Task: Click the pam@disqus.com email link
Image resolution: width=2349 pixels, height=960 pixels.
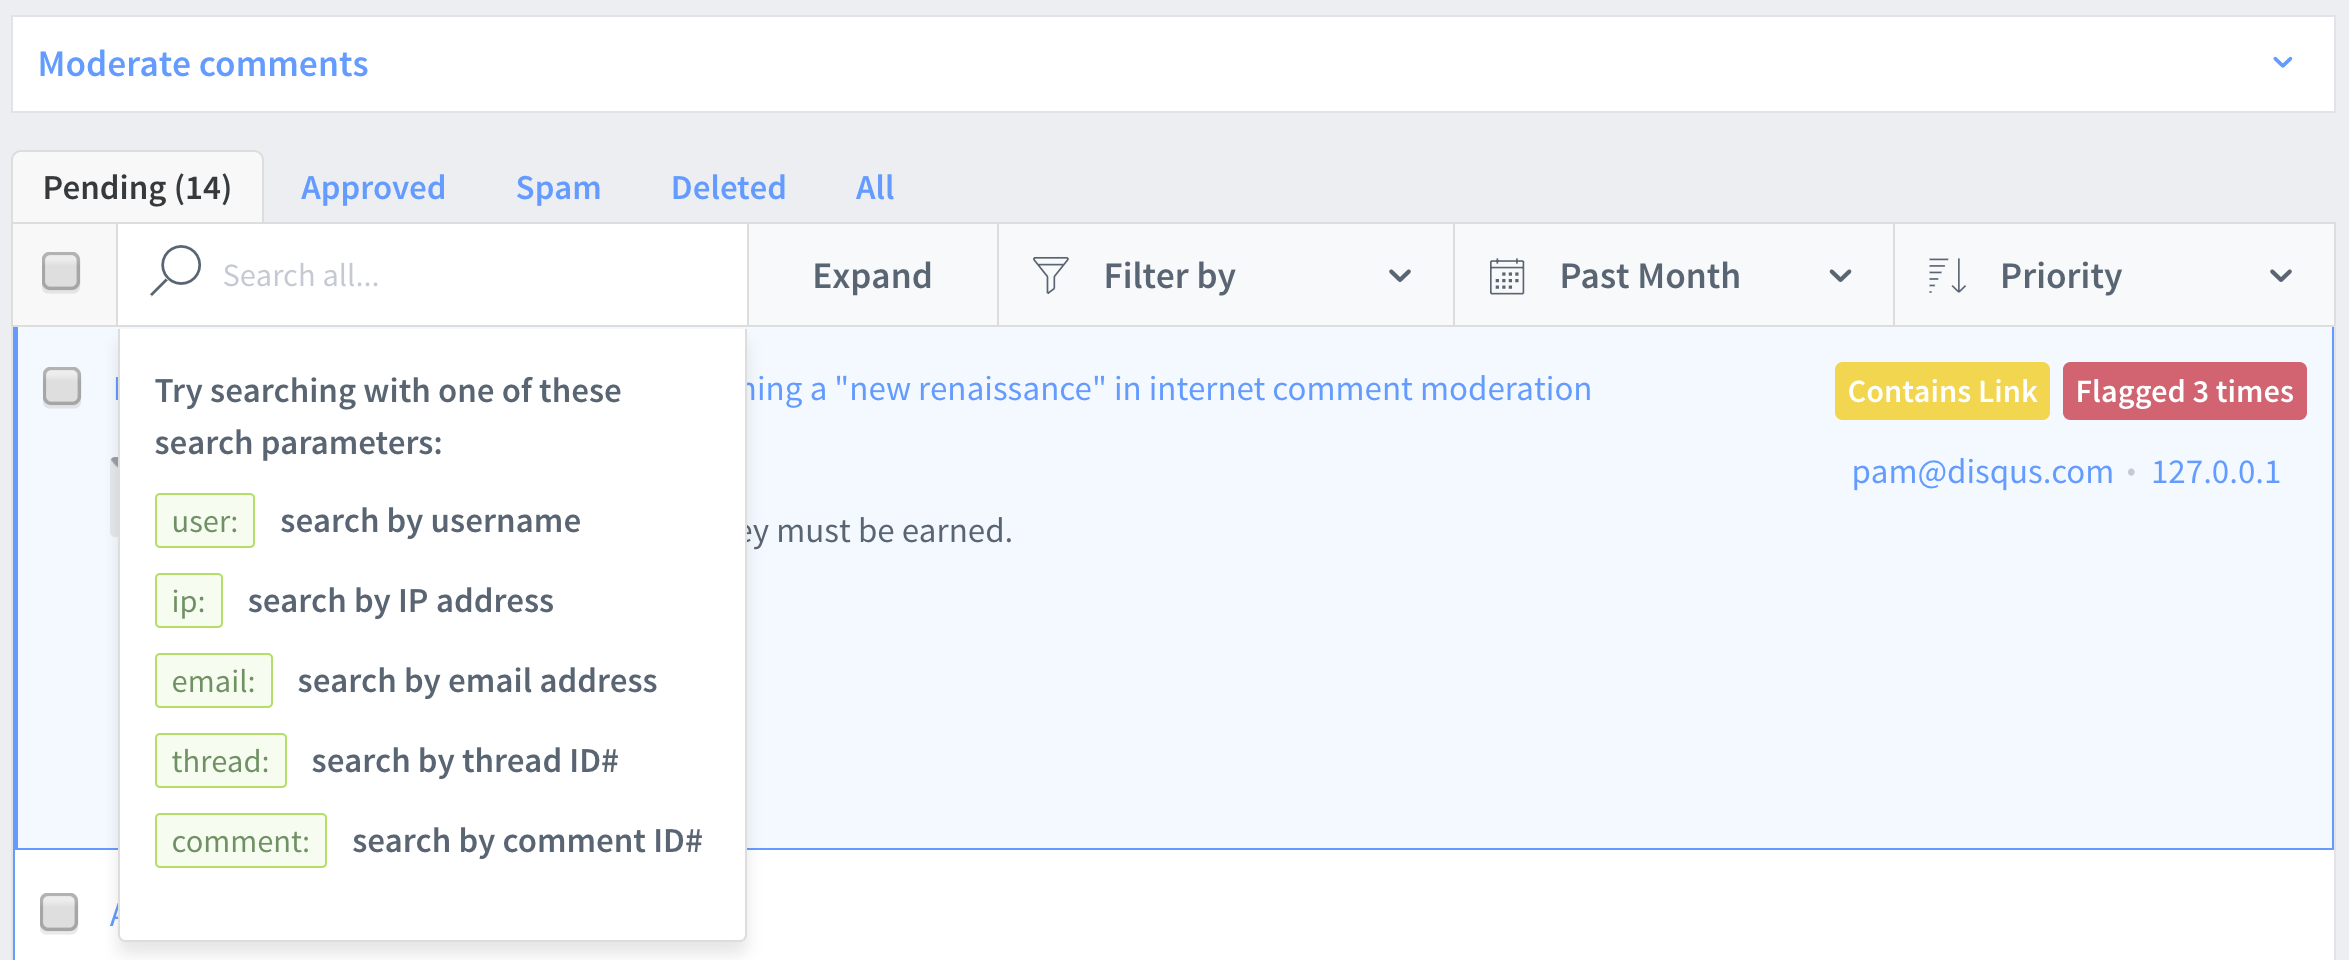Action: tap(1982, 472)
